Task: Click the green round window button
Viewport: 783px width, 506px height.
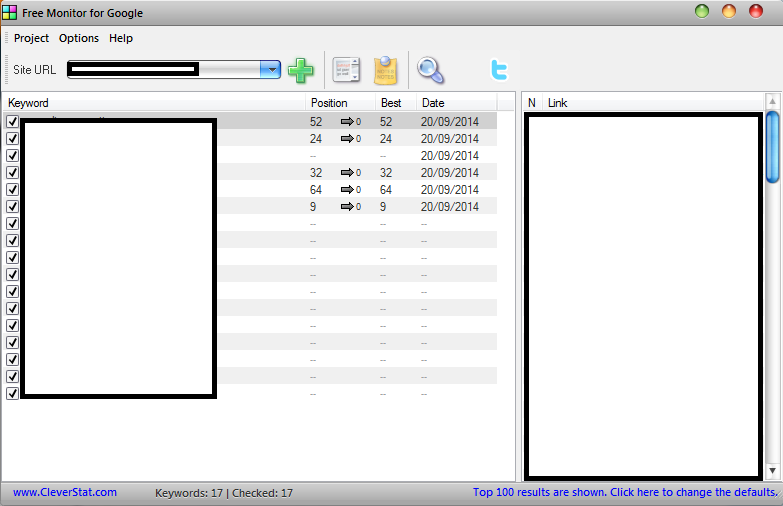Action: click(x=702, y=11)
